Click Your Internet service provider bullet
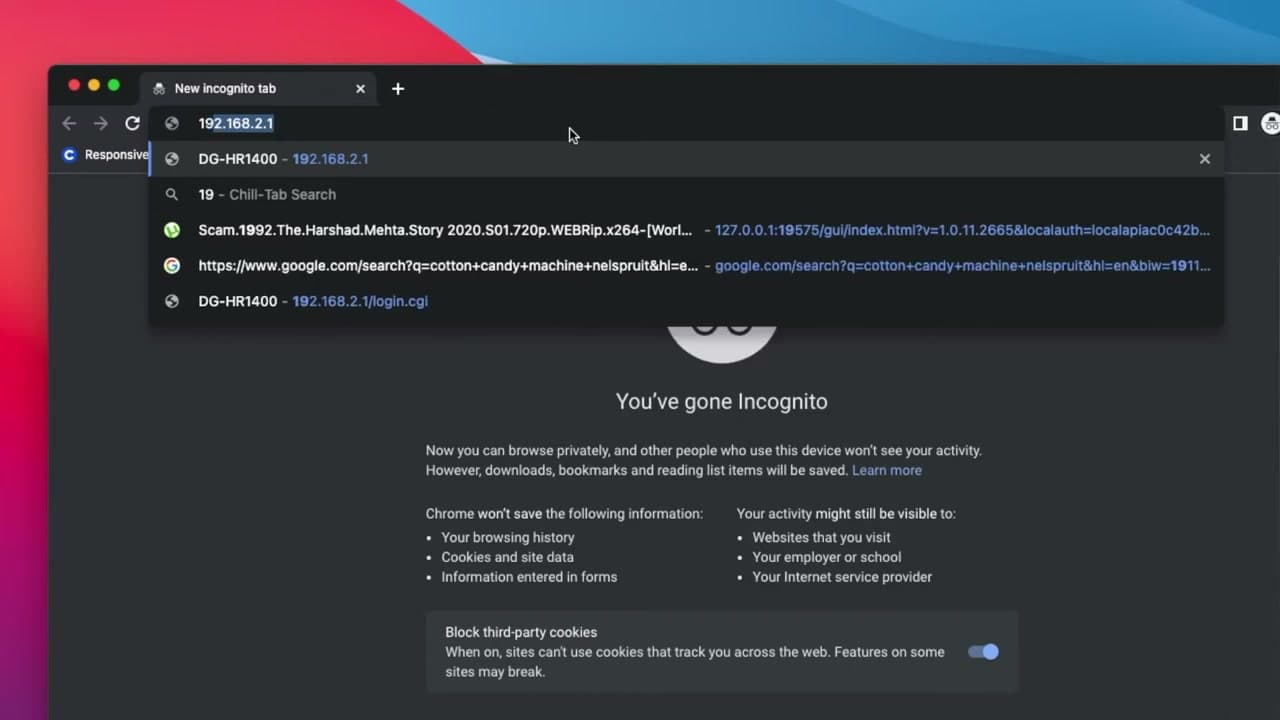This screenshot has height=720, width=1280. (x=842, y=577)
